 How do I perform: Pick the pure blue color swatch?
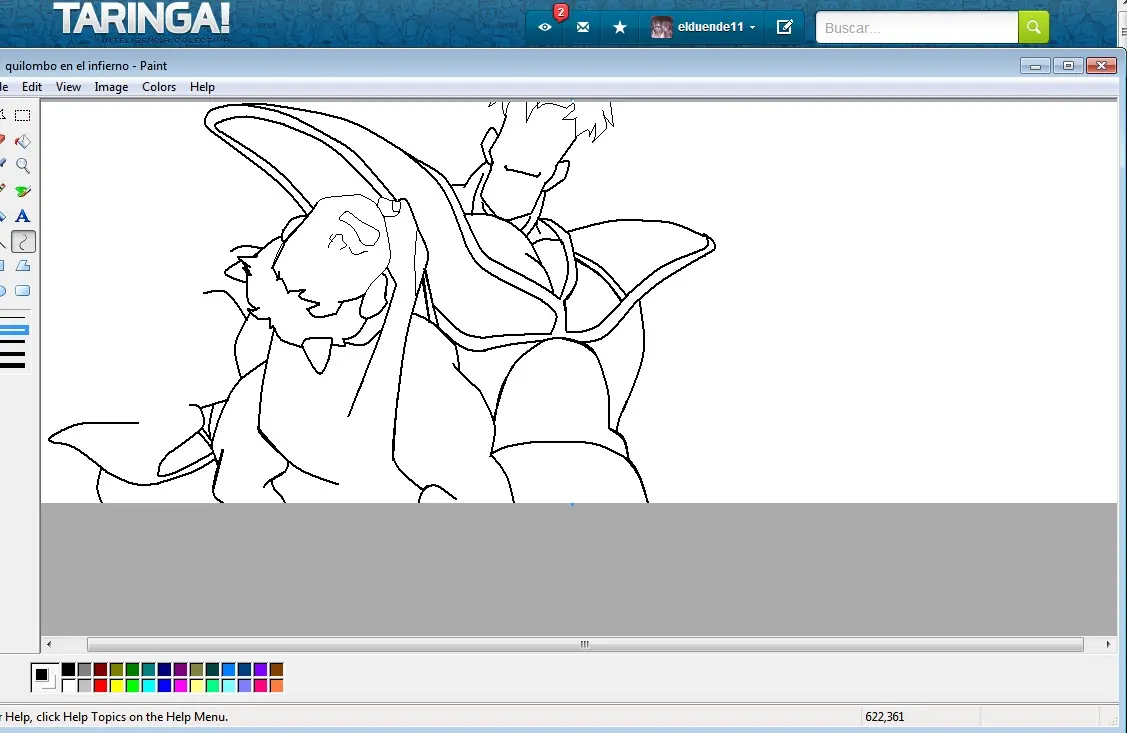tap(165, 686)
